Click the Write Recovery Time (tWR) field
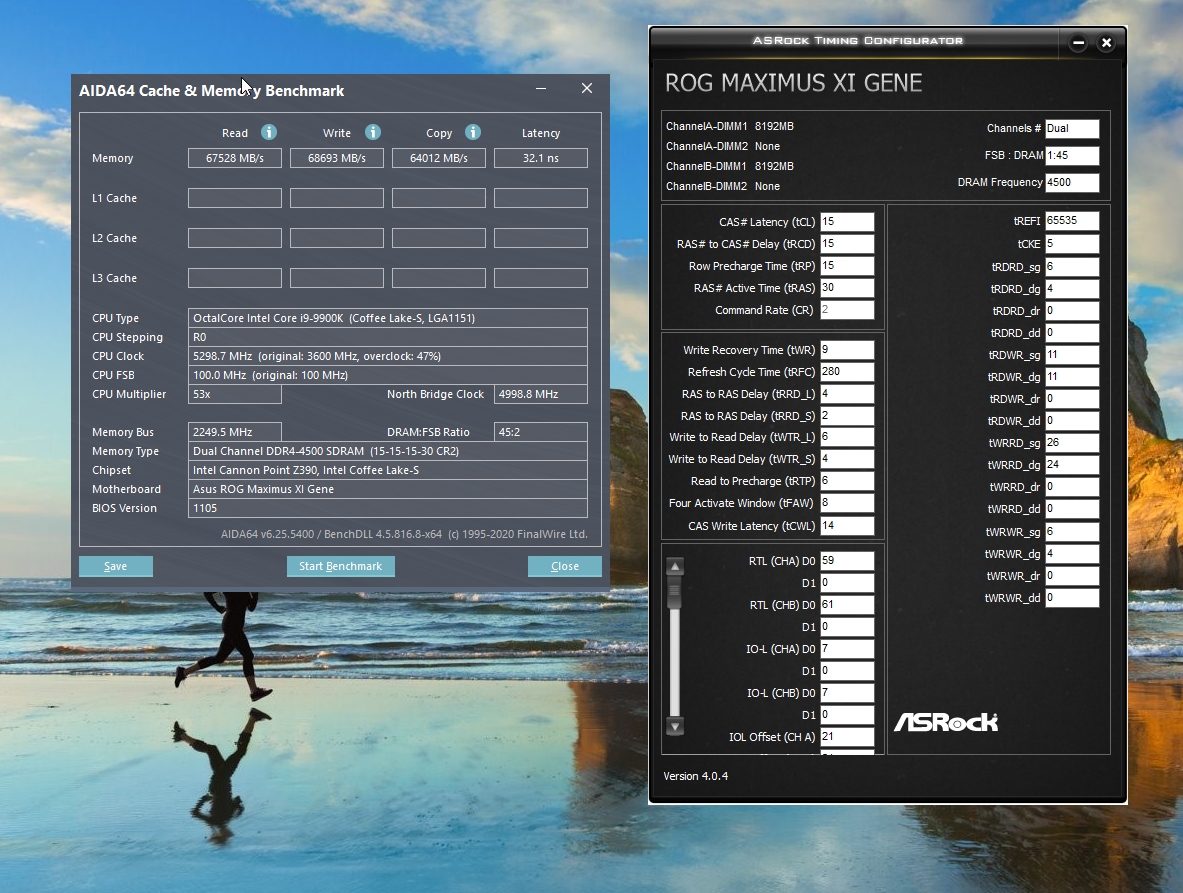Screen dimensions: 1183x893 click(x=847, y=350)
